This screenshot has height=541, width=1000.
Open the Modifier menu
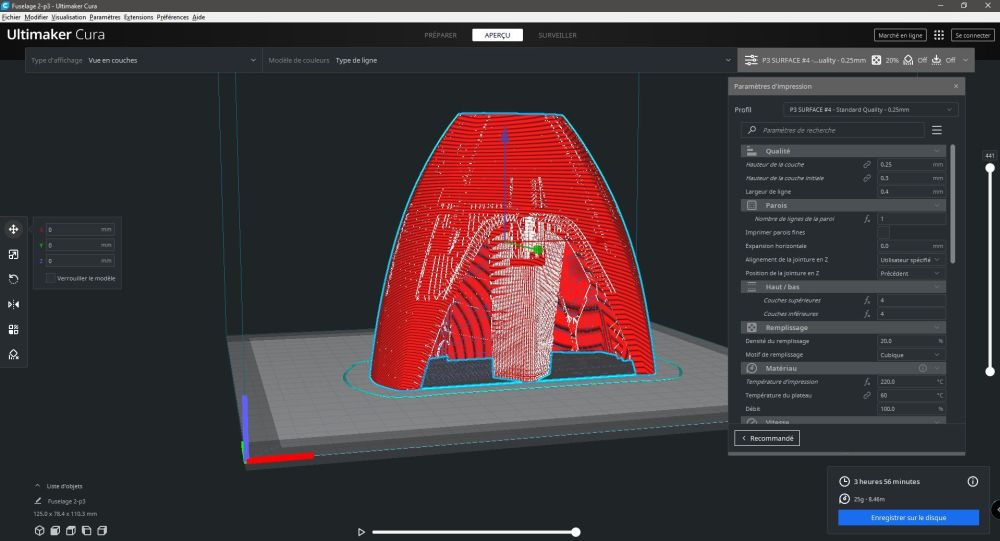[36, 17]
